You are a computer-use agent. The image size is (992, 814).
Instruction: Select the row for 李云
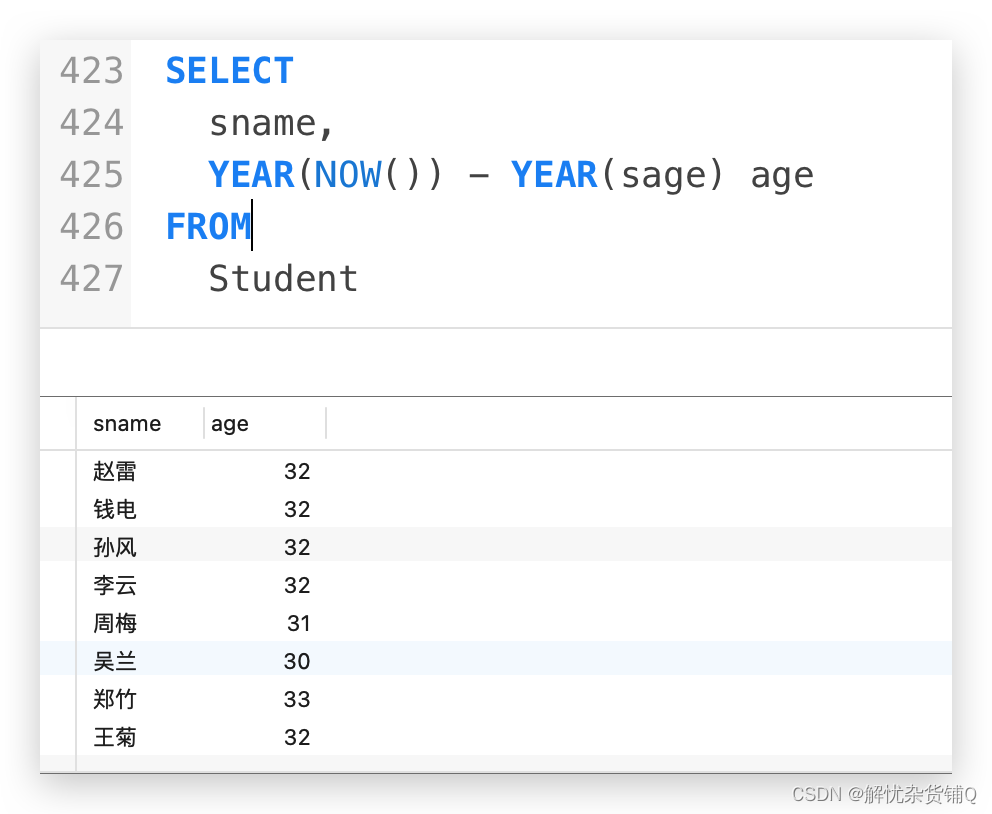coord(495,585)
